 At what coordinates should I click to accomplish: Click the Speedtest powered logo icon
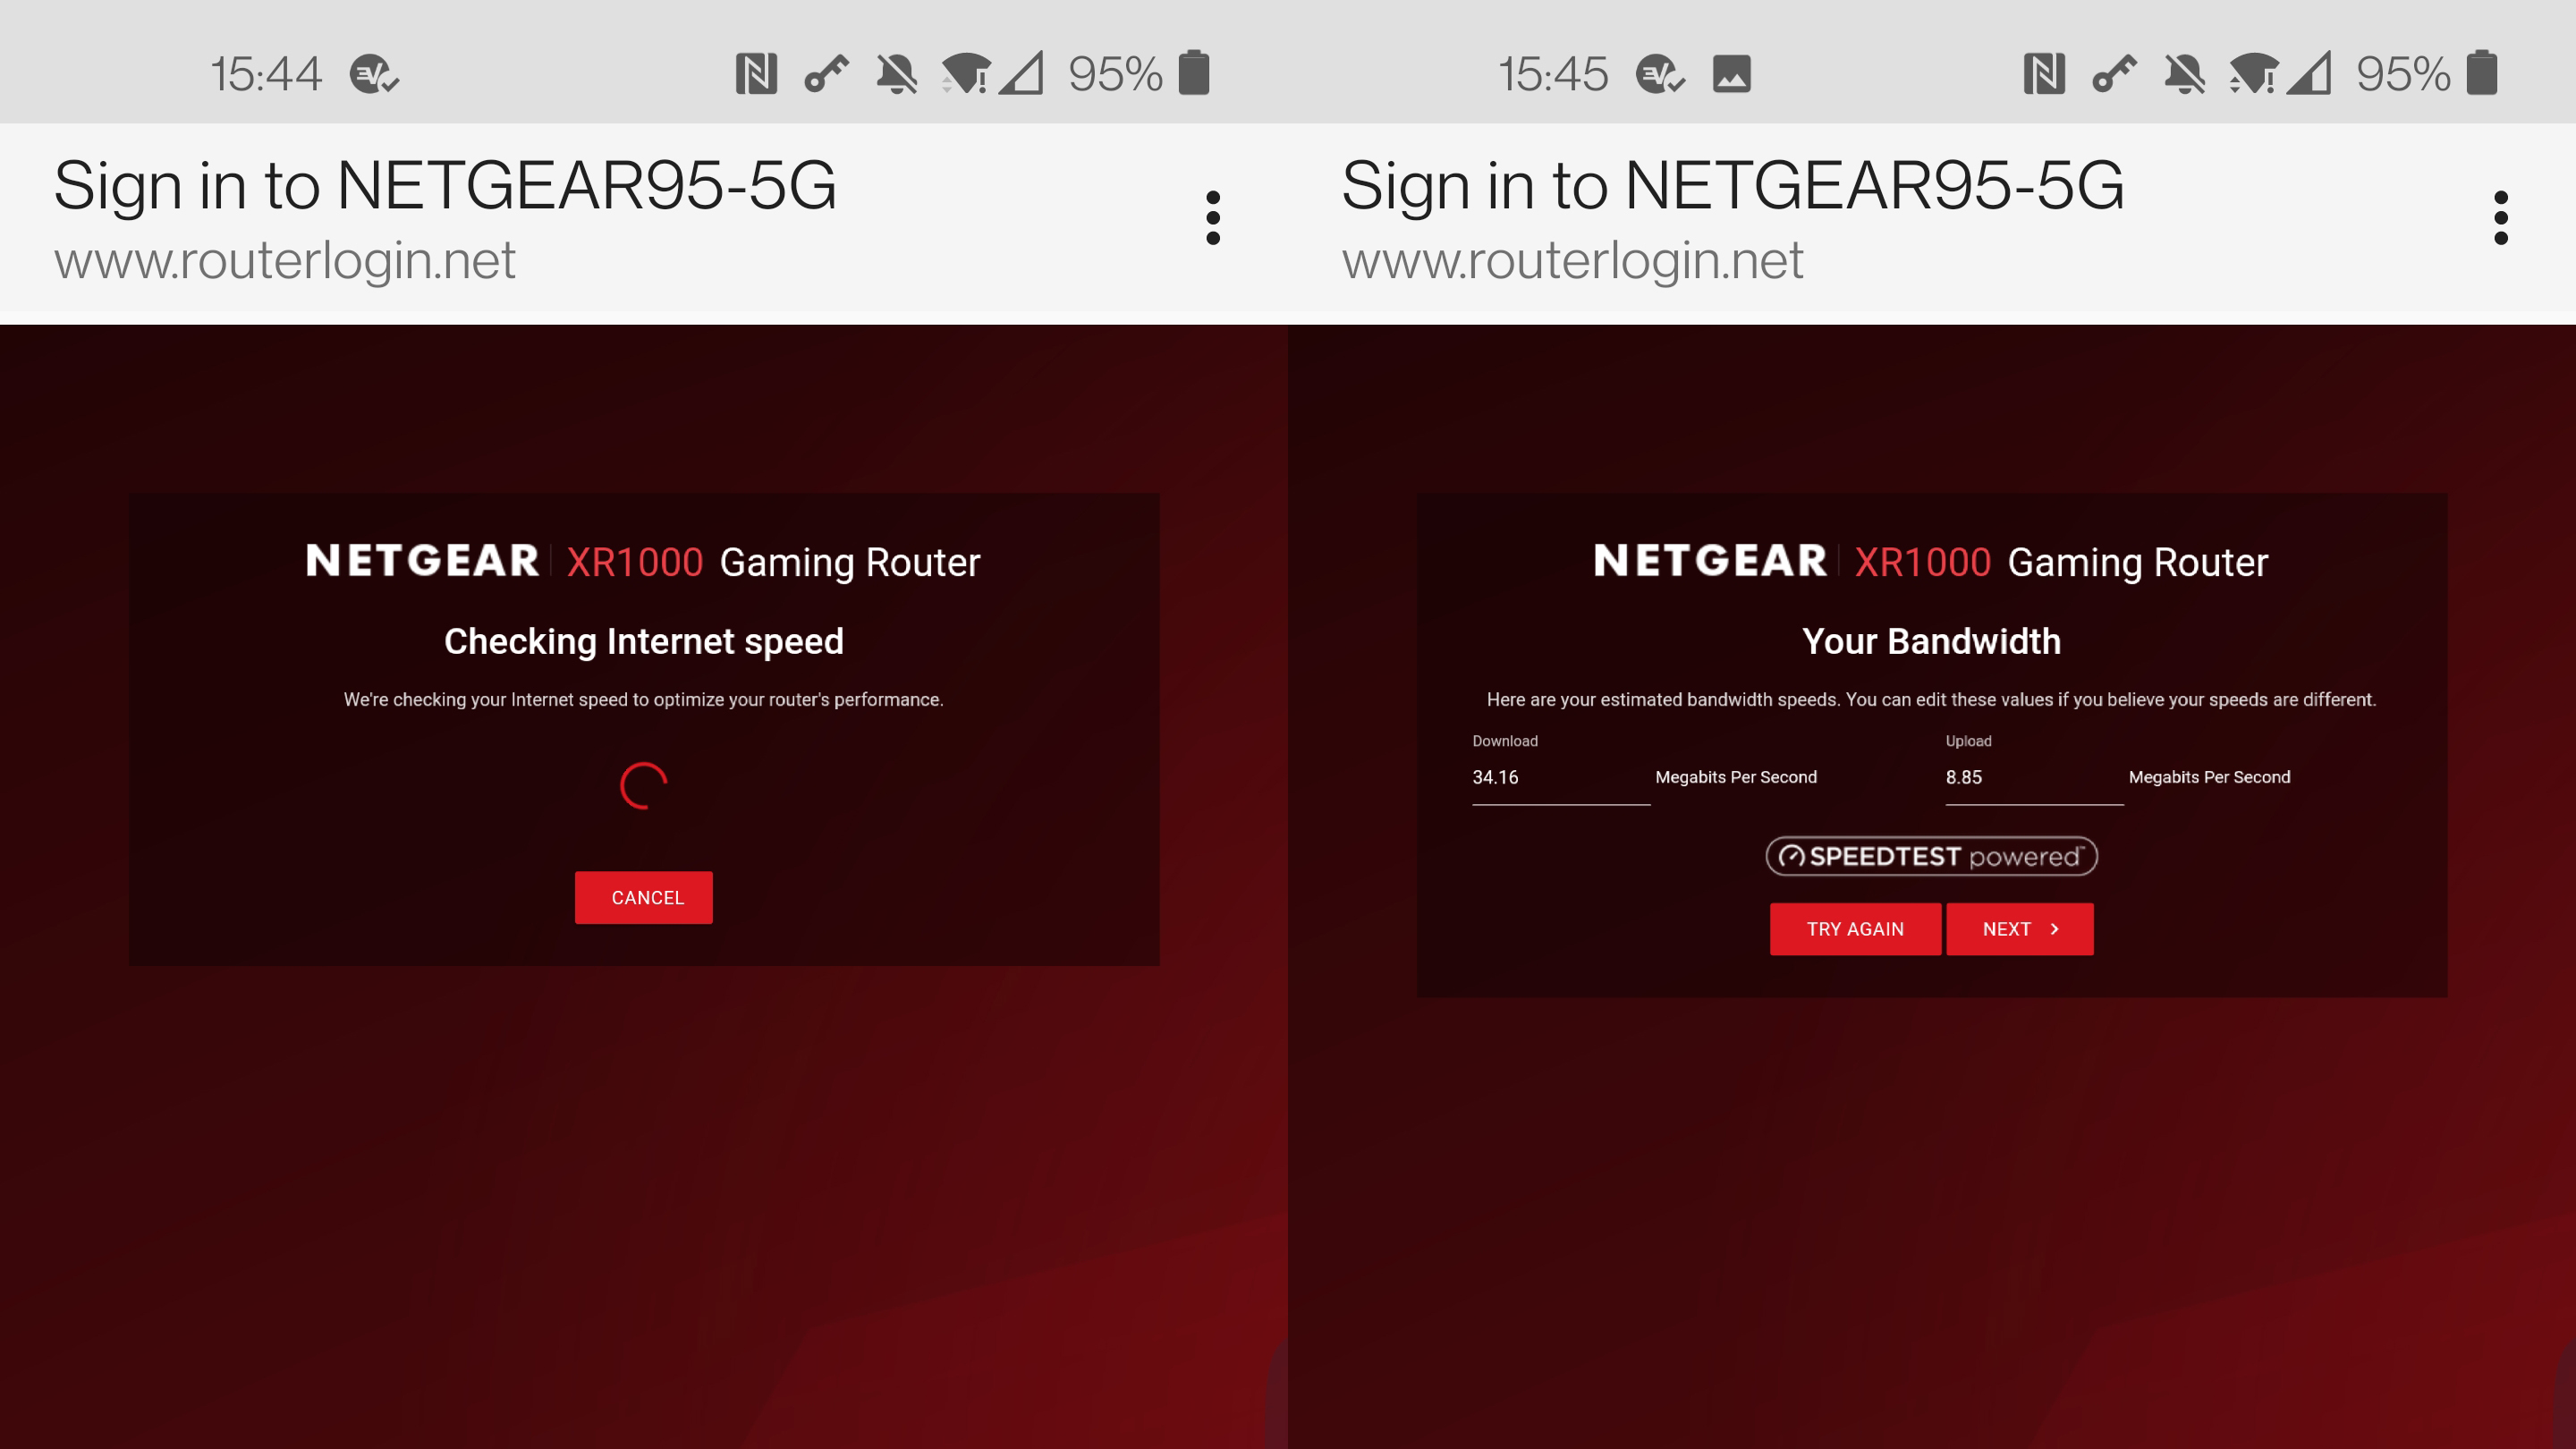[1932, 856]
